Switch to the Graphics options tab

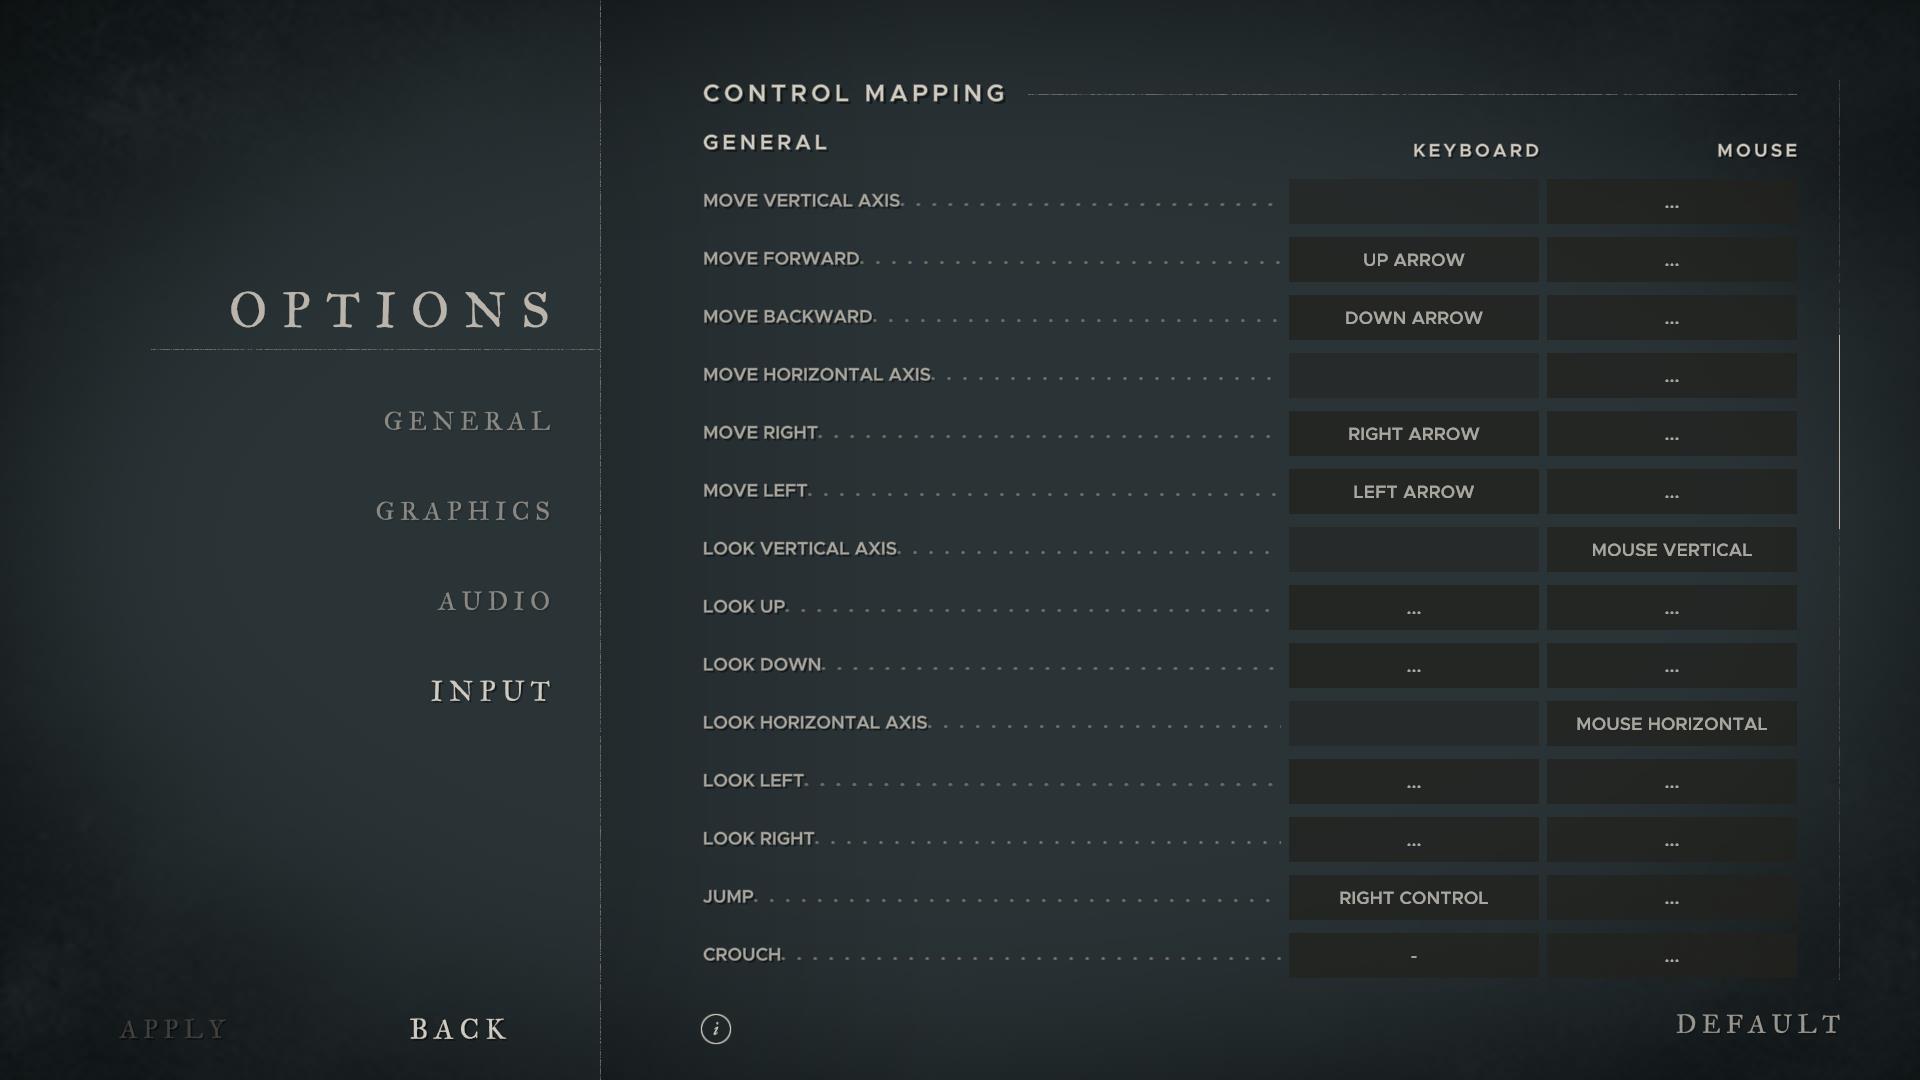(464, 511)
